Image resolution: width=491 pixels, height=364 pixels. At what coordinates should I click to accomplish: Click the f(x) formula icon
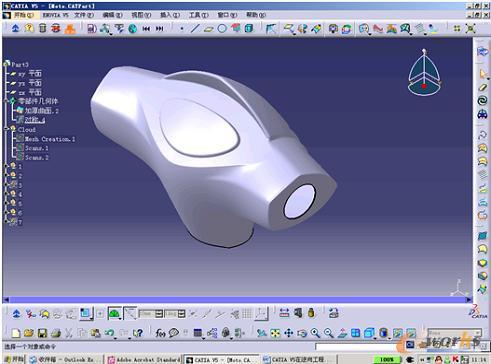point(160,333)
